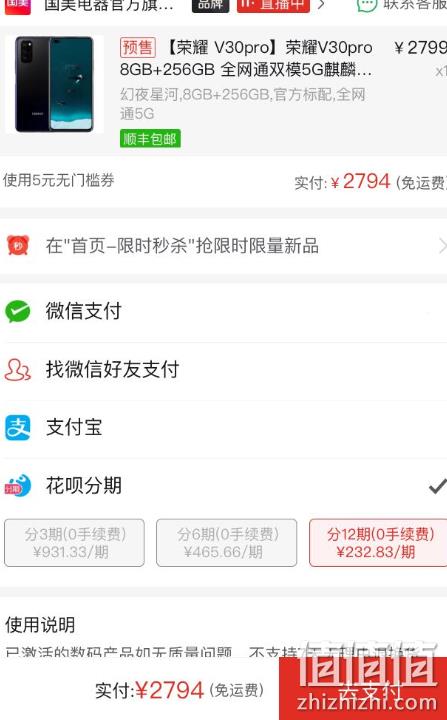Select the 6-period installment option ¥465.66
The height and width of the screenshot is (720, 447).
coord(226,543)
